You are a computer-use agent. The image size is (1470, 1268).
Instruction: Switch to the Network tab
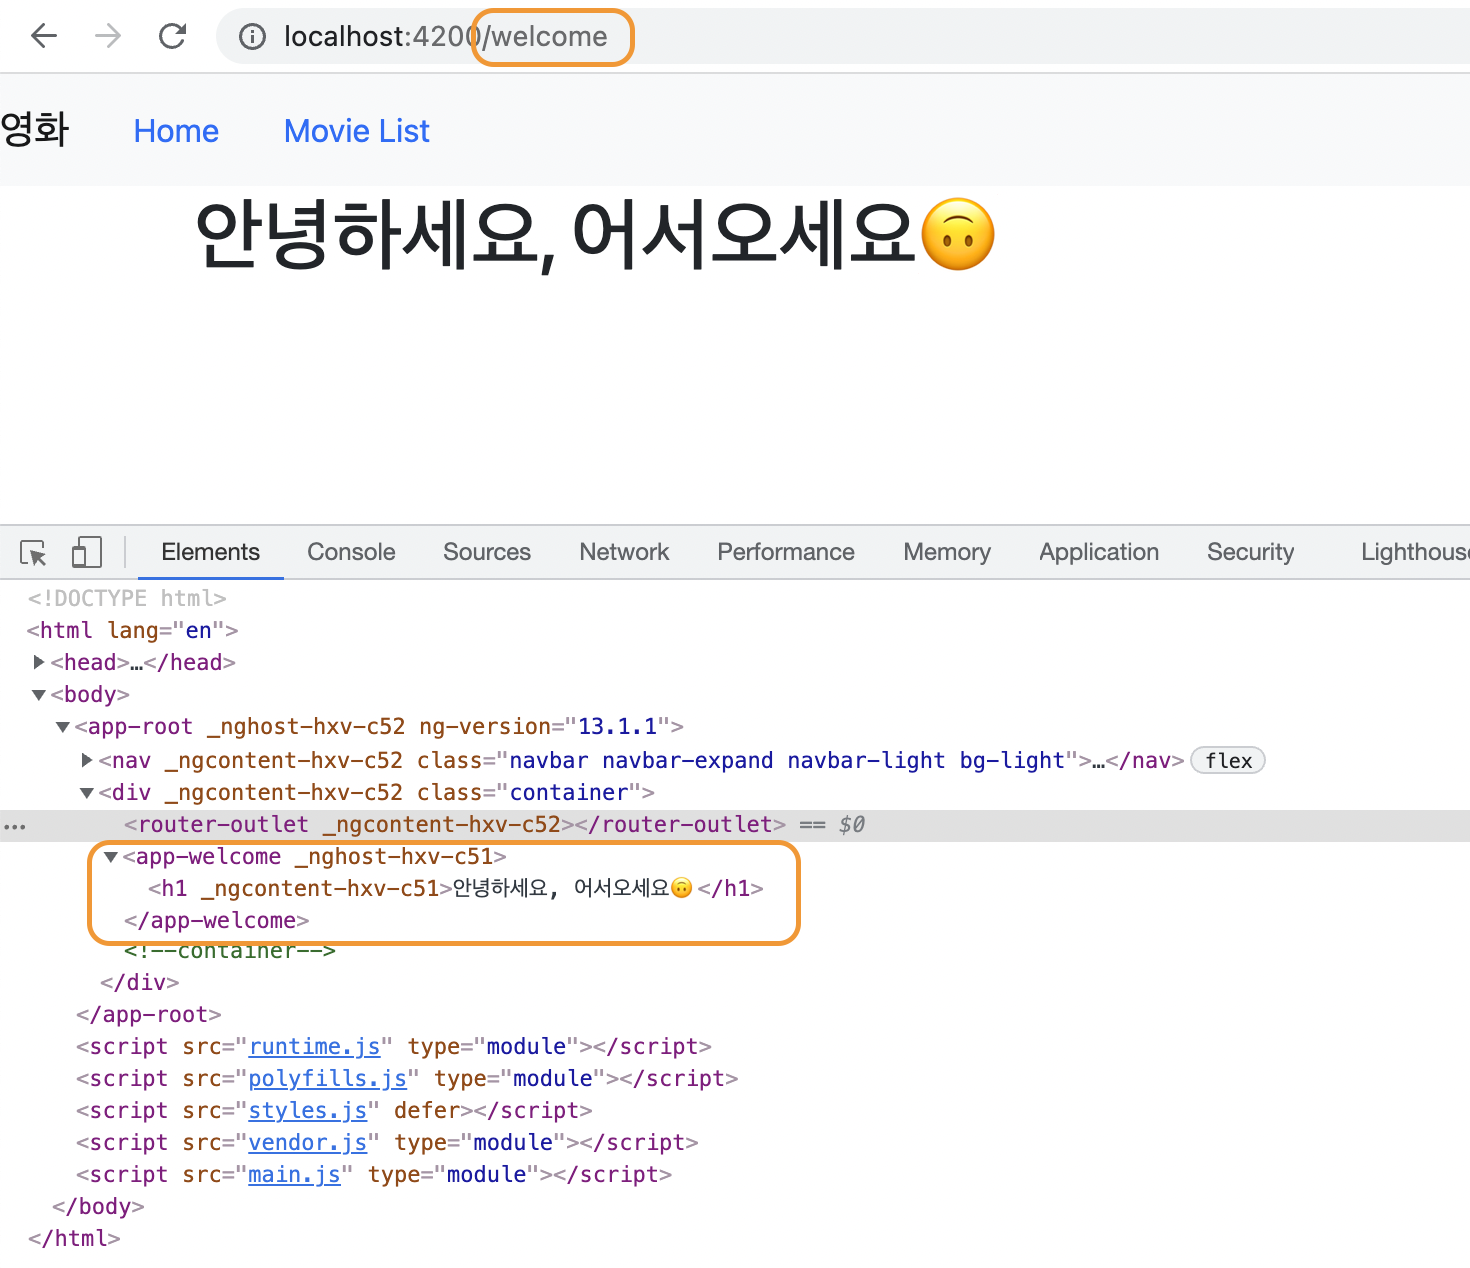pyautogui.click(x=624, y=552)
